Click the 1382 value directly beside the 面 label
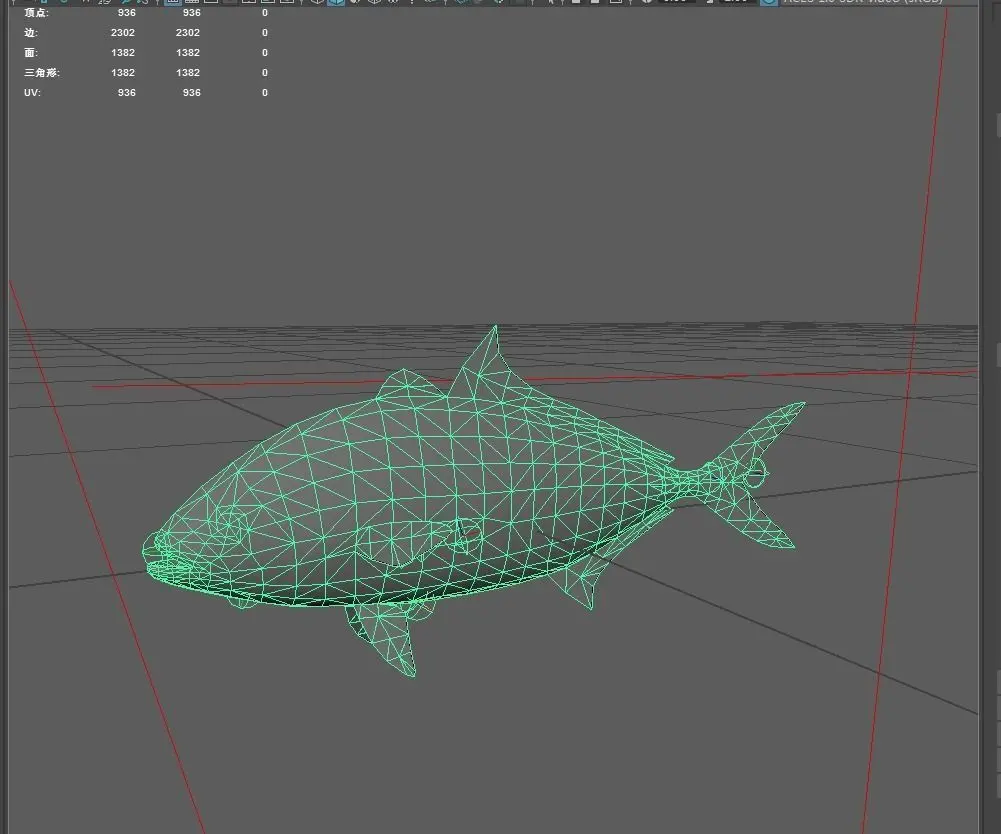 123,52
